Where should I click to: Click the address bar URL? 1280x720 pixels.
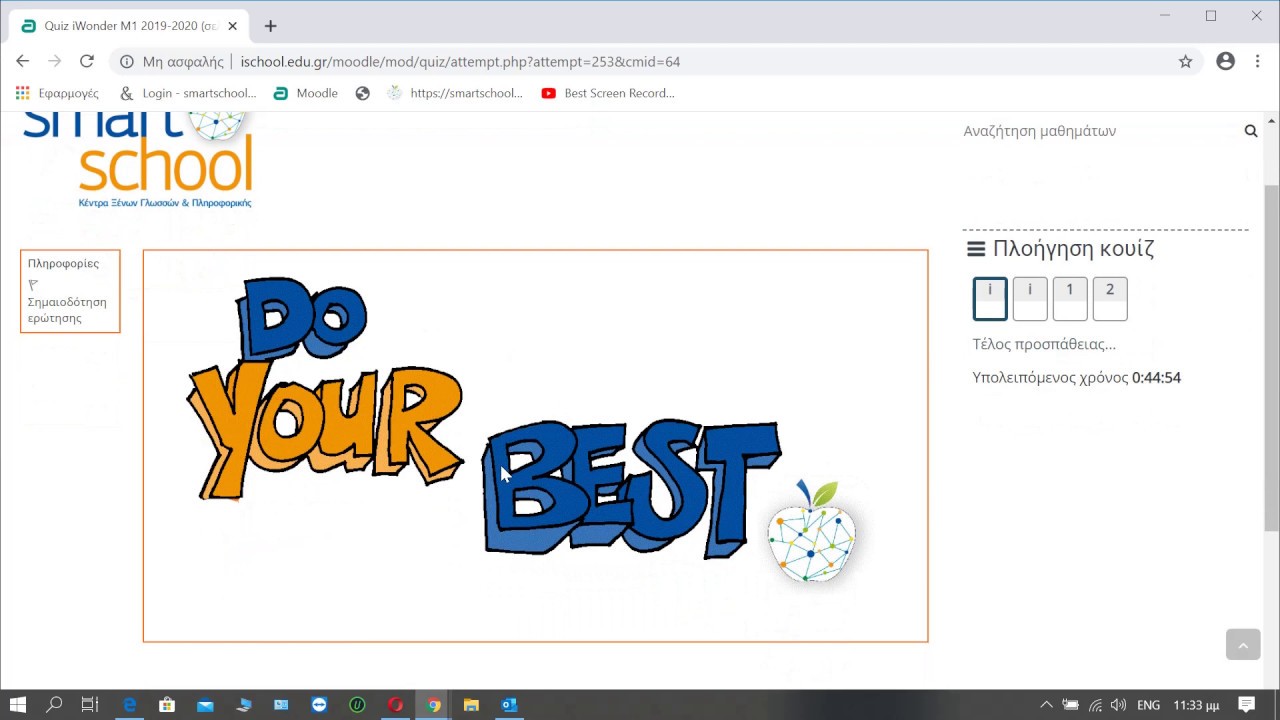460,62
